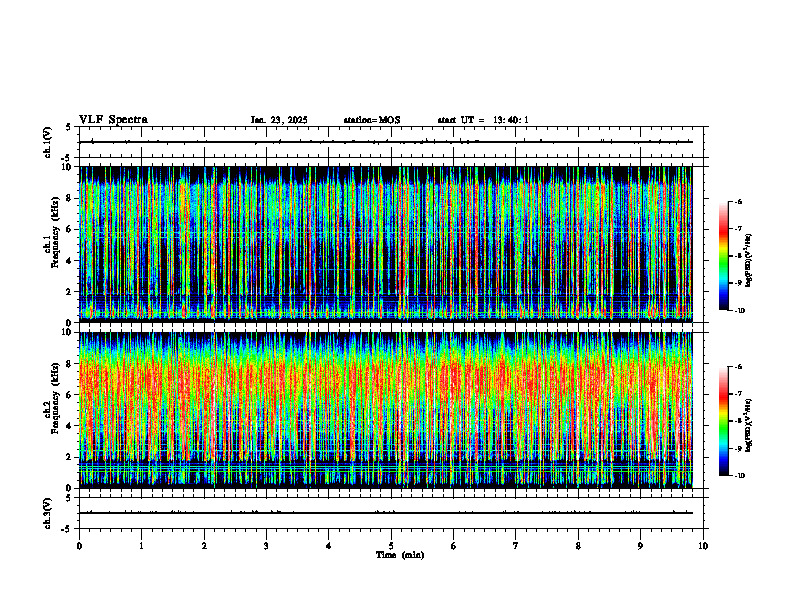Click the ch.2 frequency axis "6" tick
Viewport: 792px width, 612px height.
click(69, 395)
